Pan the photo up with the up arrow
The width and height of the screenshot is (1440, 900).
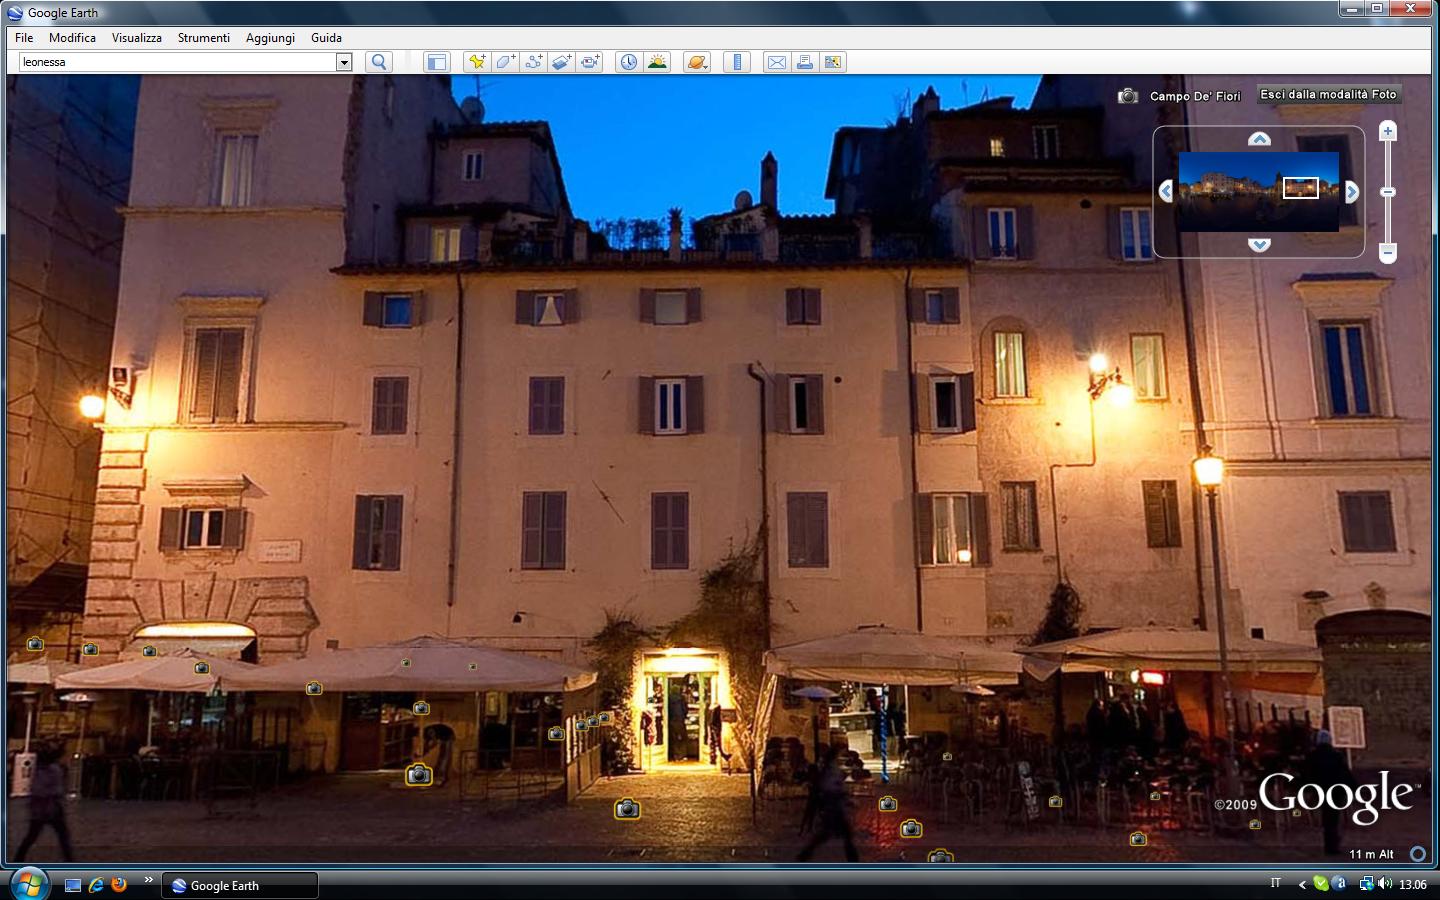(1259, 139)
